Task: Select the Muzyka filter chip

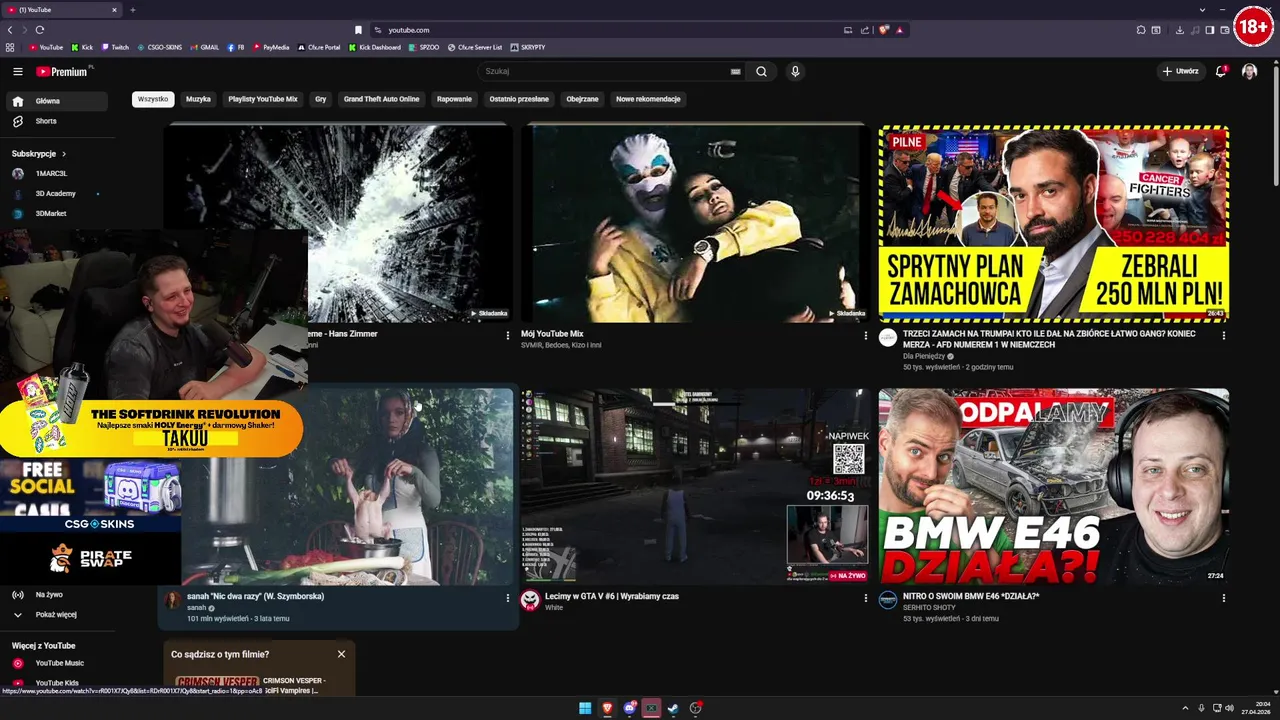Action: coord(198,99)
